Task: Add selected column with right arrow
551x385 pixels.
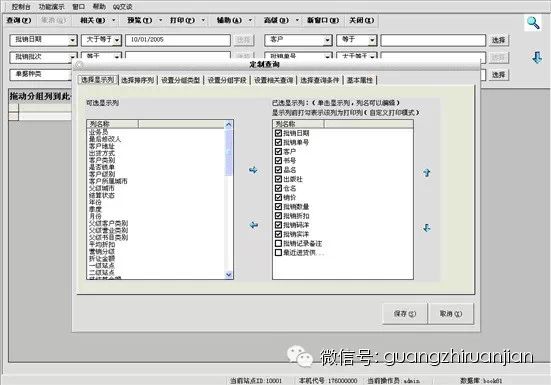Action: coord(253,170)
